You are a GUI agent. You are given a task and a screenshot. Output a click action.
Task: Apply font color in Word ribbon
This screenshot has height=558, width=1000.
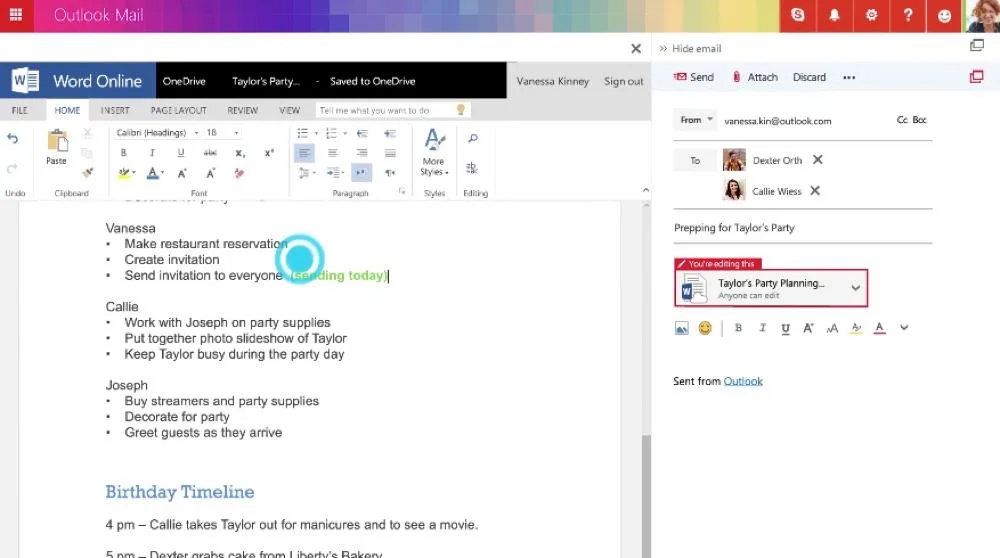tap(152, 173)
